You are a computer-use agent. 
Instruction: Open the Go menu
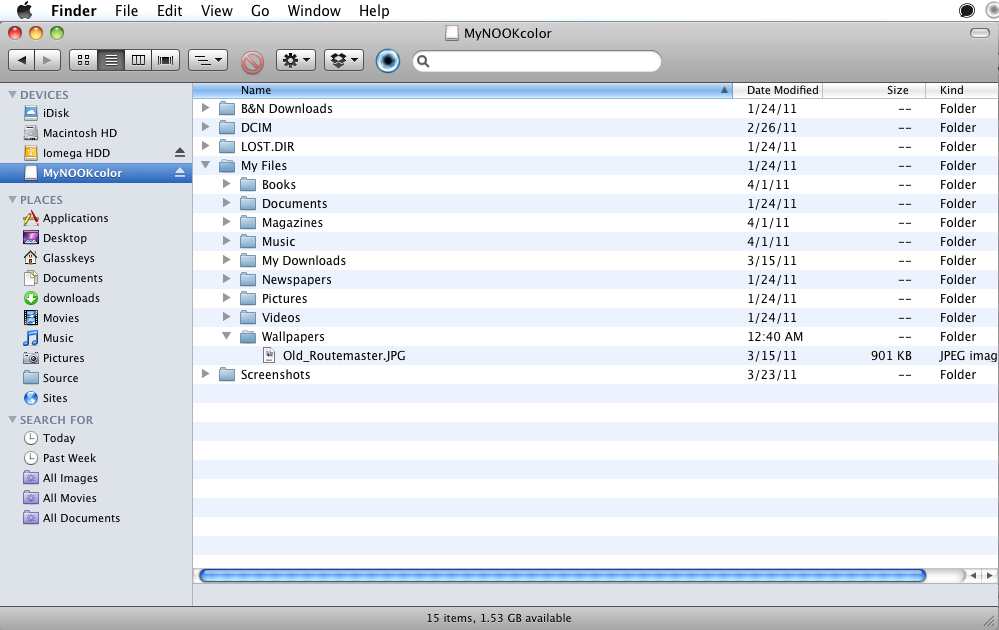(260, 11)
